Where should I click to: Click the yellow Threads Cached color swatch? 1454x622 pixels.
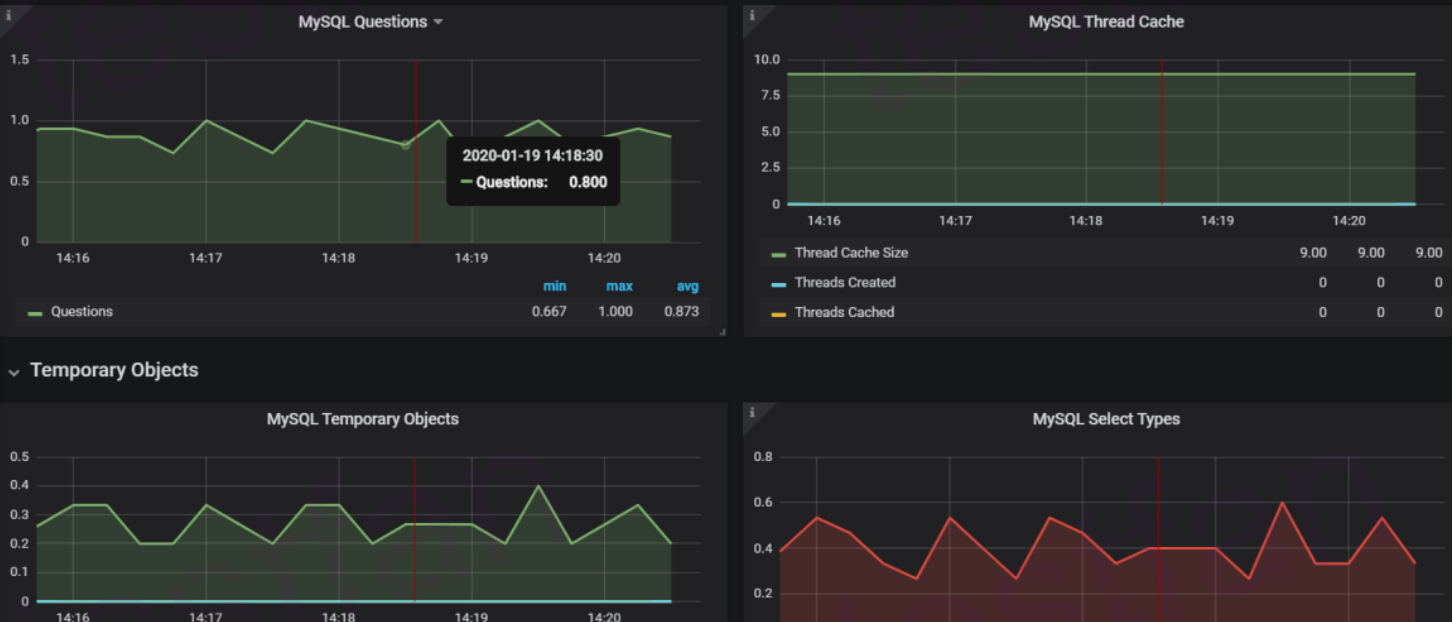779,313
